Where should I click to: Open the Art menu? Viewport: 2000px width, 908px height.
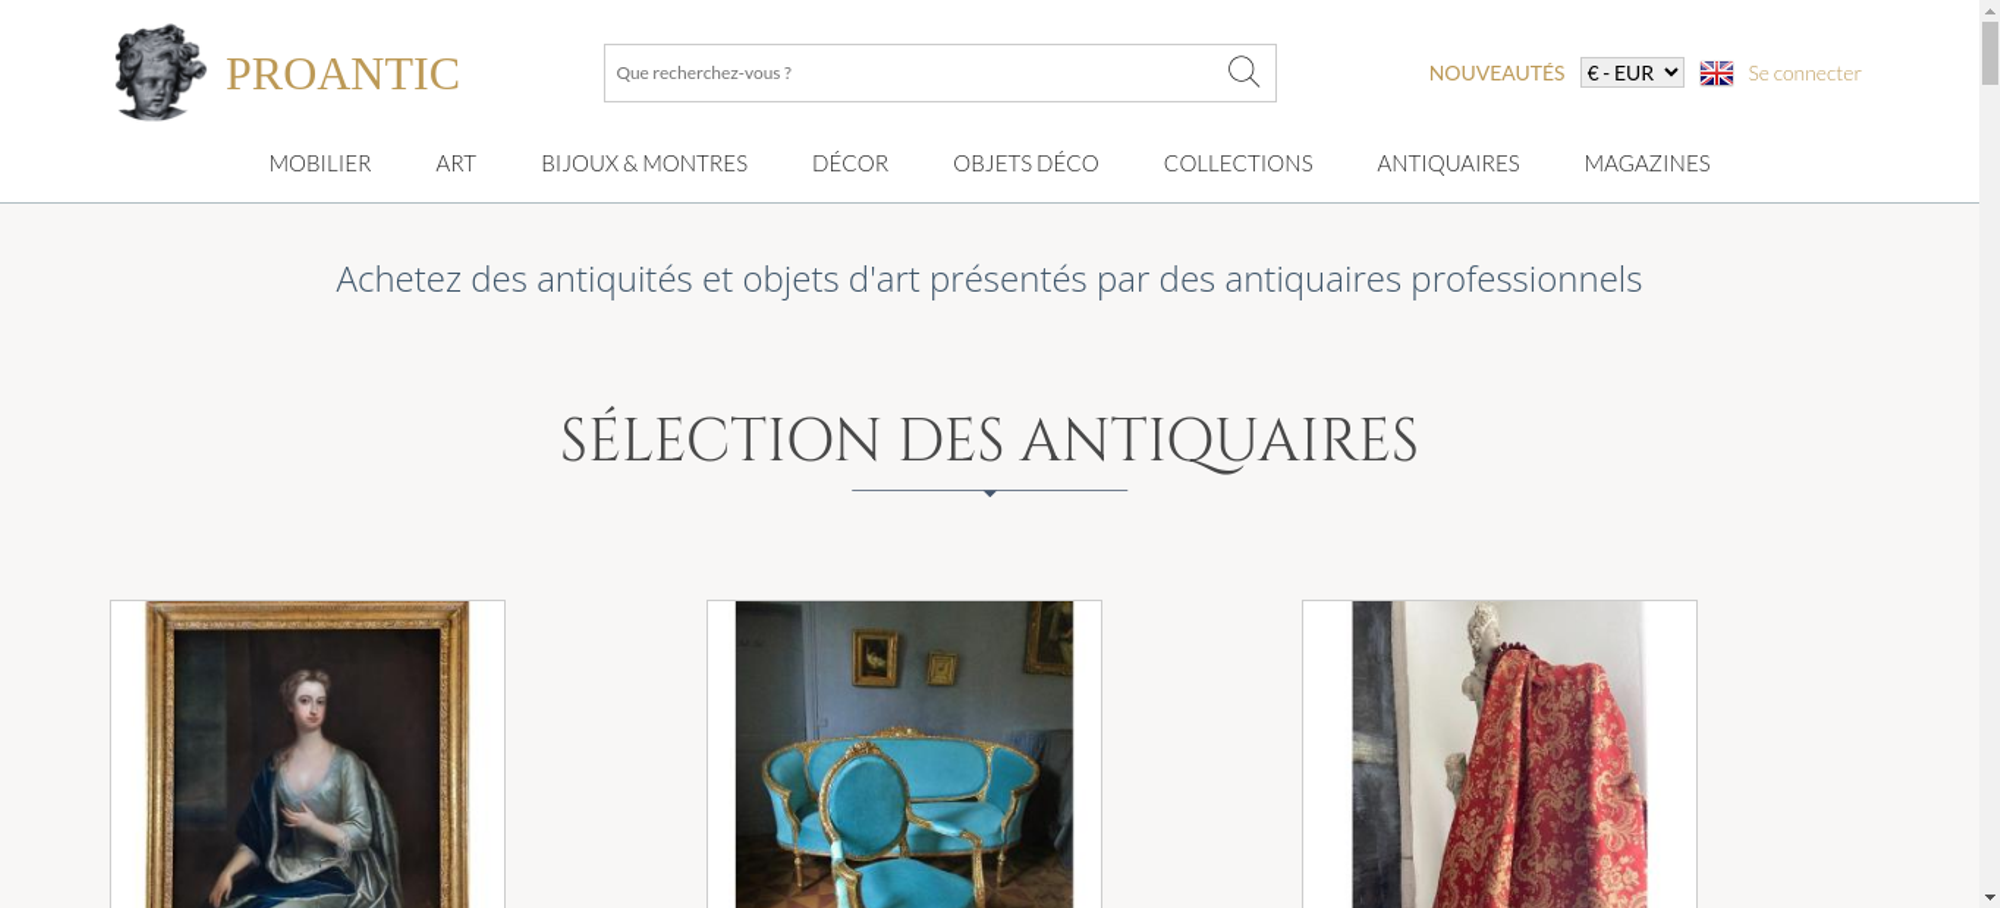point(456,163)
